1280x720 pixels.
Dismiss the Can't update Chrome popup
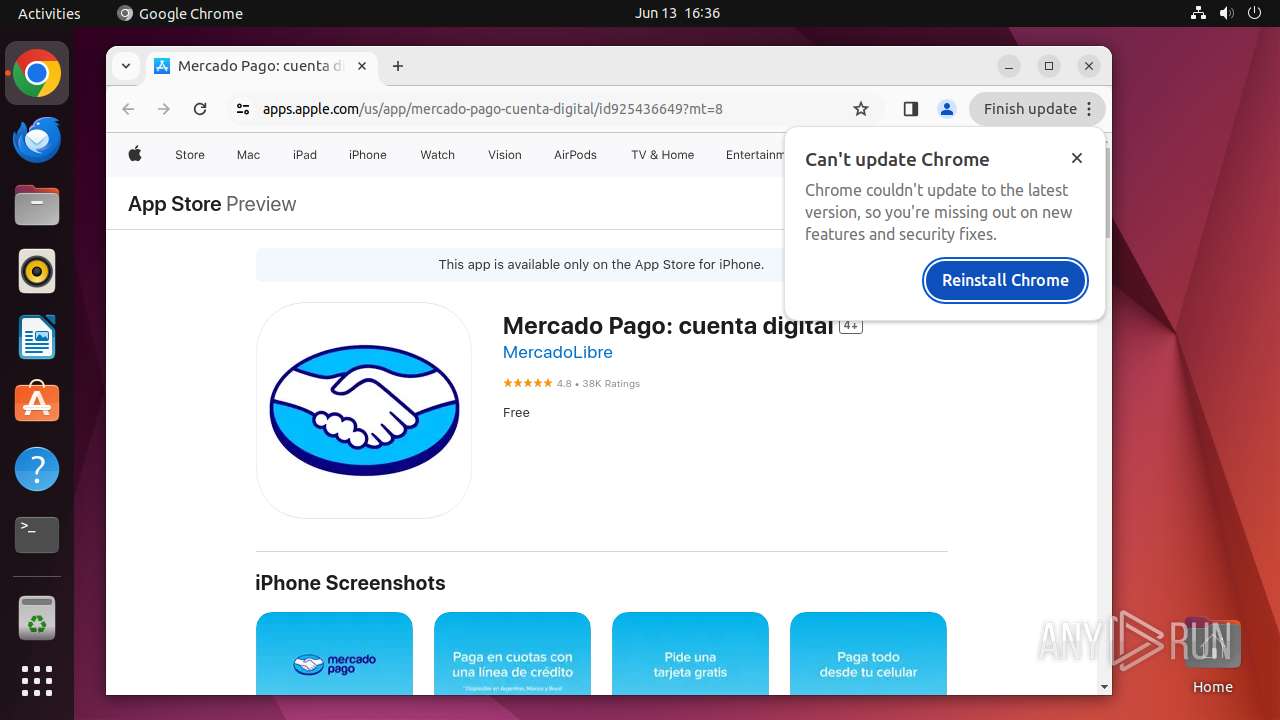[1077, 158]
